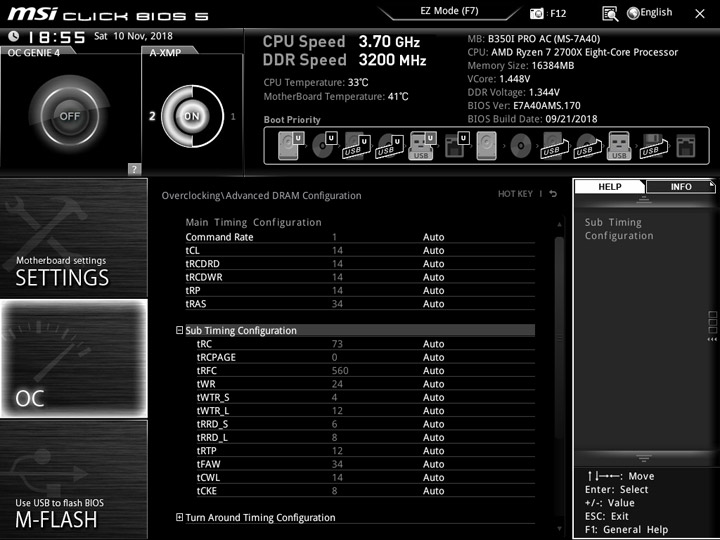Choose A-XMP profile 2
Image resolution: width=720 pixels, height=540 pixels.
pyautogui.click(x=152, y=116)
